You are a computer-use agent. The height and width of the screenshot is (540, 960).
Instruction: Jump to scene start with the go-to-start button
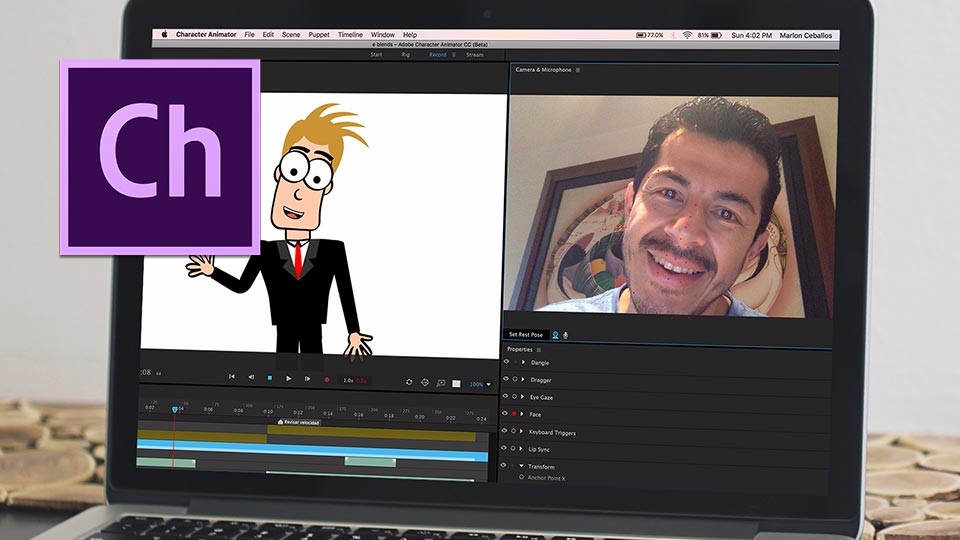(231, 377)
